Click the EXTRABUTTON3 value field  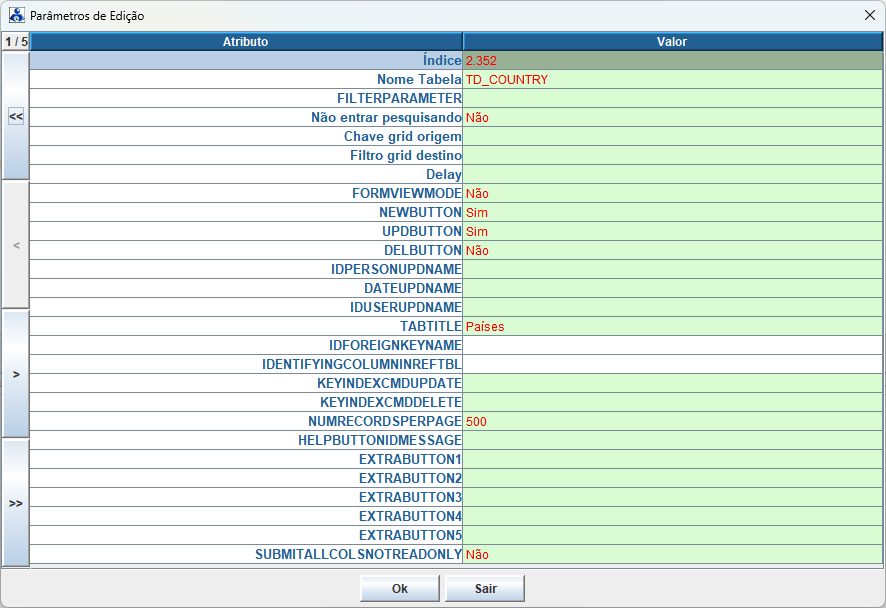point(672,497)
